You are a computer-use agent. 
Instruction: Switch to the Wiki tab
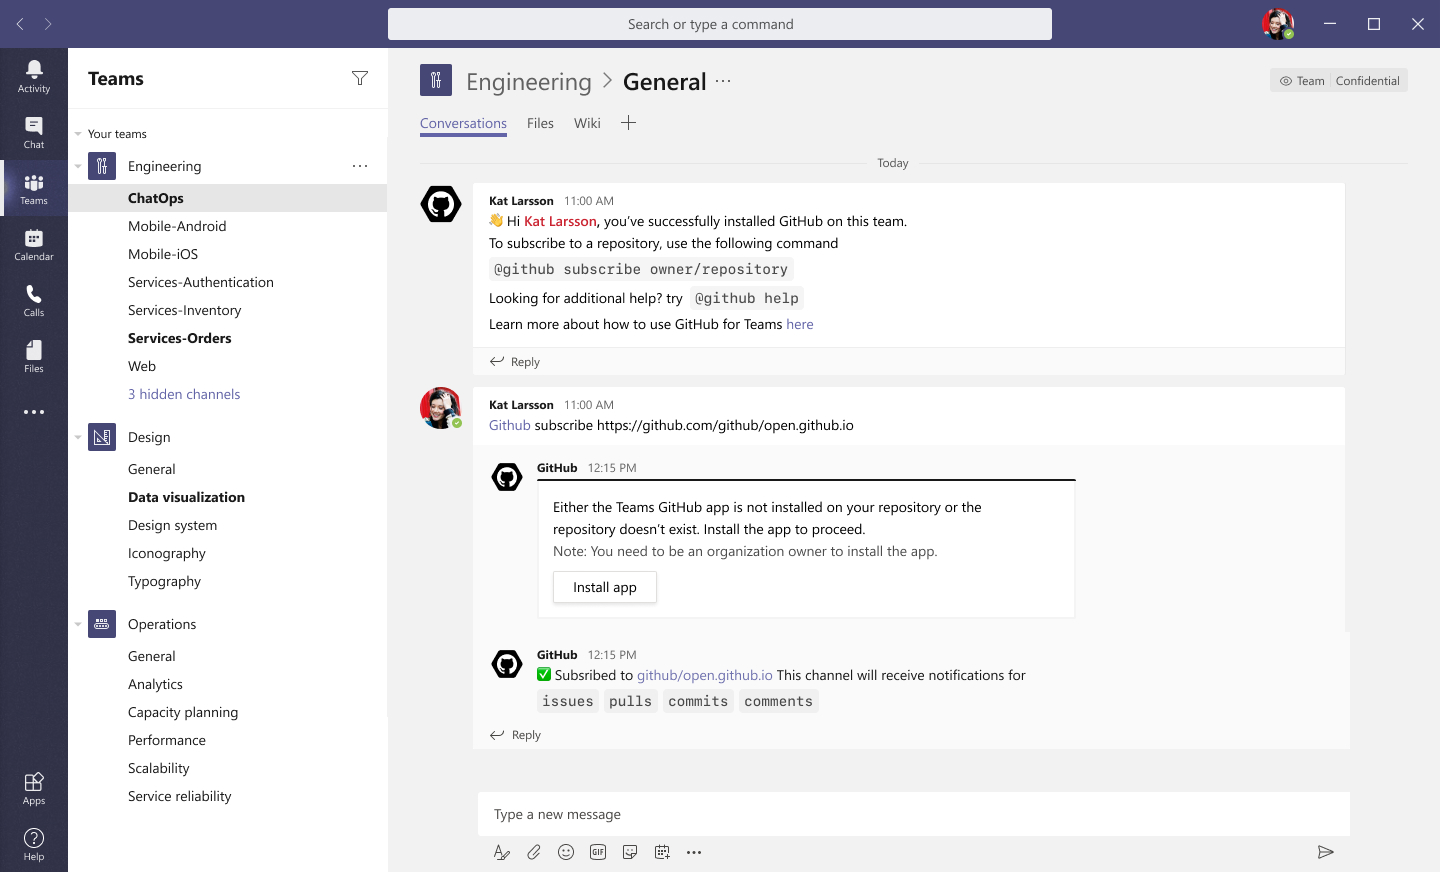[587, 123]
